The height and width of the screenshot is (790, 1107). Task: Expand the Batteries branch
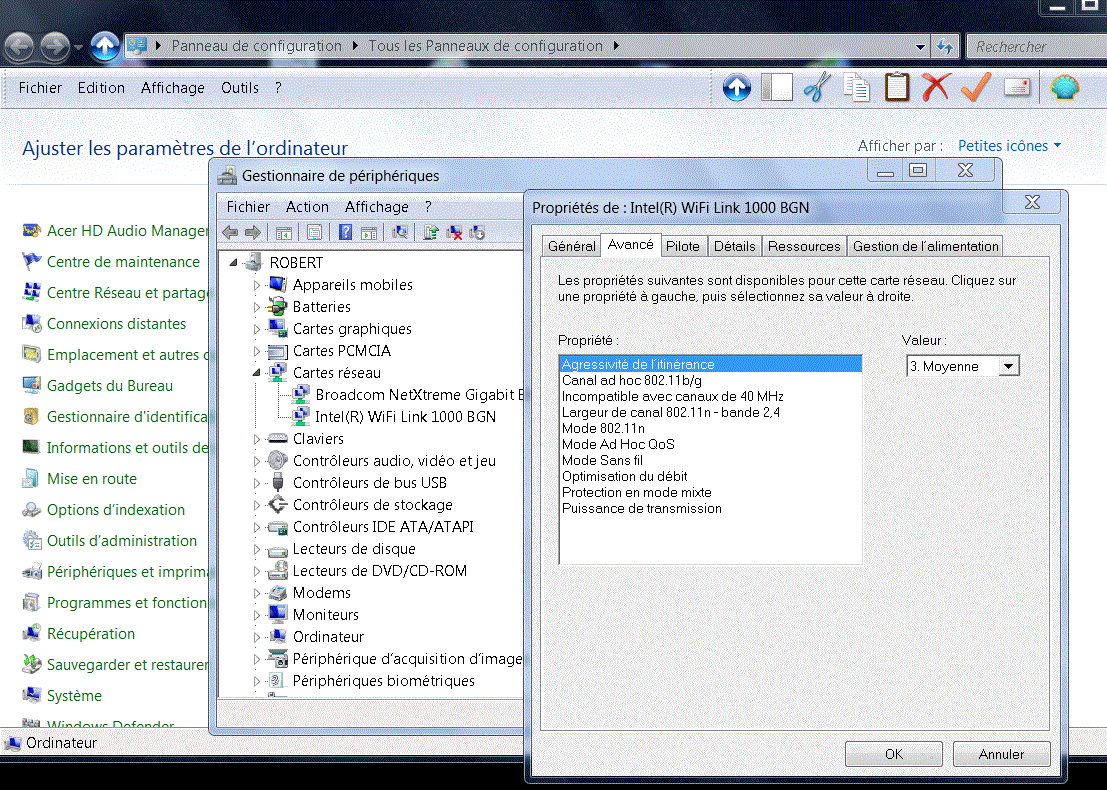tap(257, 307)
